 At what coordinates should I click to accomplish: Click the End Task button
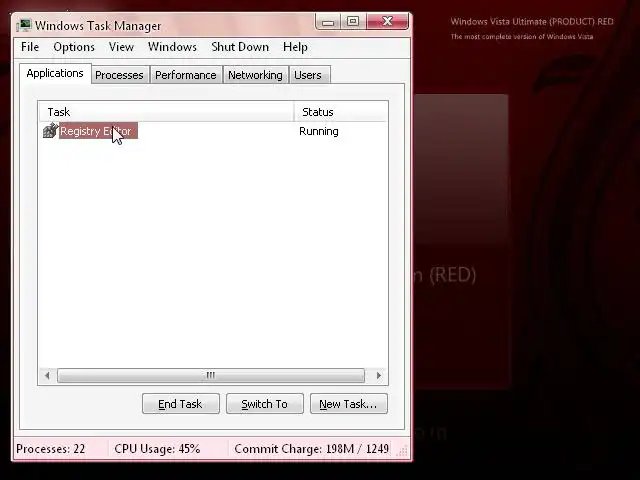pyautogui.click(x=181, y=404)
